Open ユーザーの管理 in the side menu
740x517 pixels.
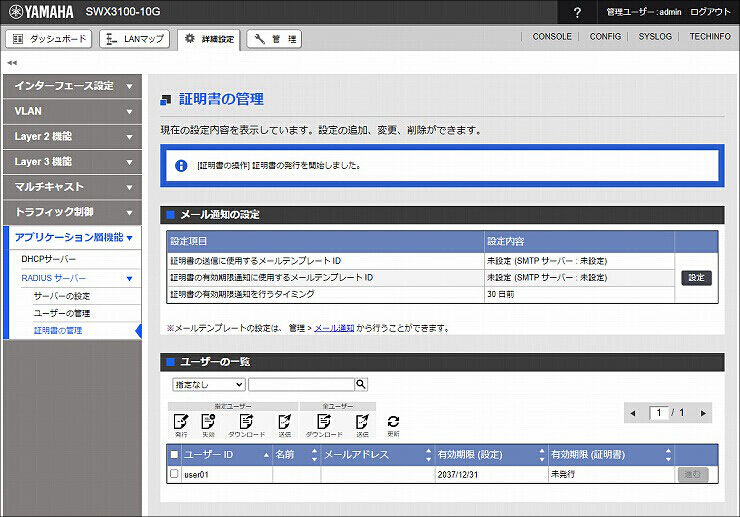click(61, 313)
